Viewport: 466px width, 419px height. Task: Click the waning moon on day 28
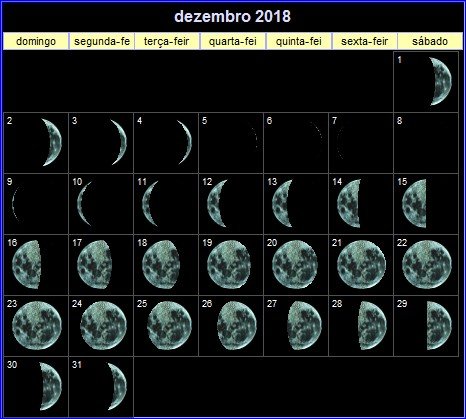tap(373, 325)
